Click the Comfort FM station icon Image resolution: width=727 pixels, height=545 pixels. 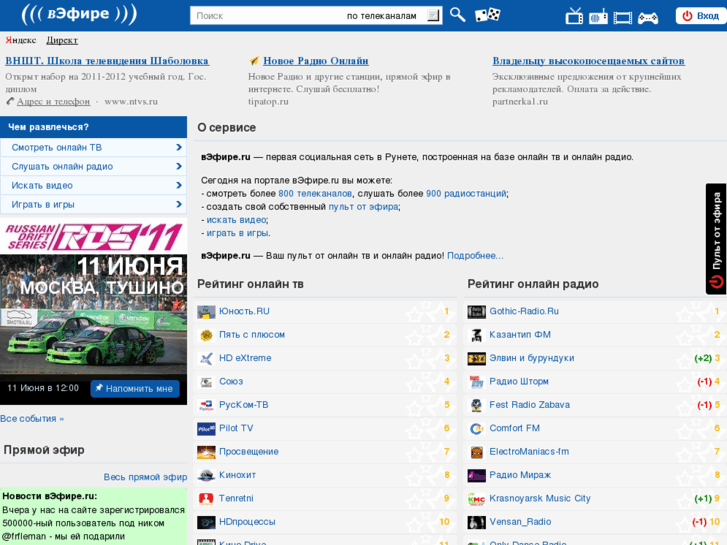[x=477, y=429]
